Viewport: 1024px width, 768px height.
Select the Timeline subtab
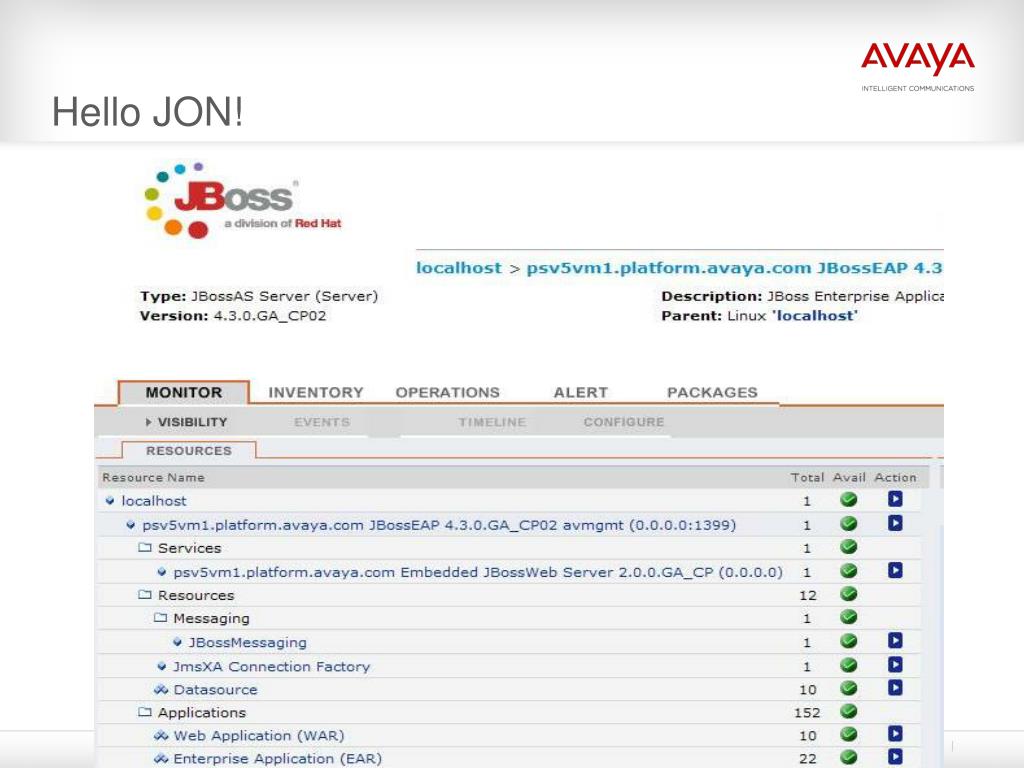pyautogui.click(x=492, y=422)
